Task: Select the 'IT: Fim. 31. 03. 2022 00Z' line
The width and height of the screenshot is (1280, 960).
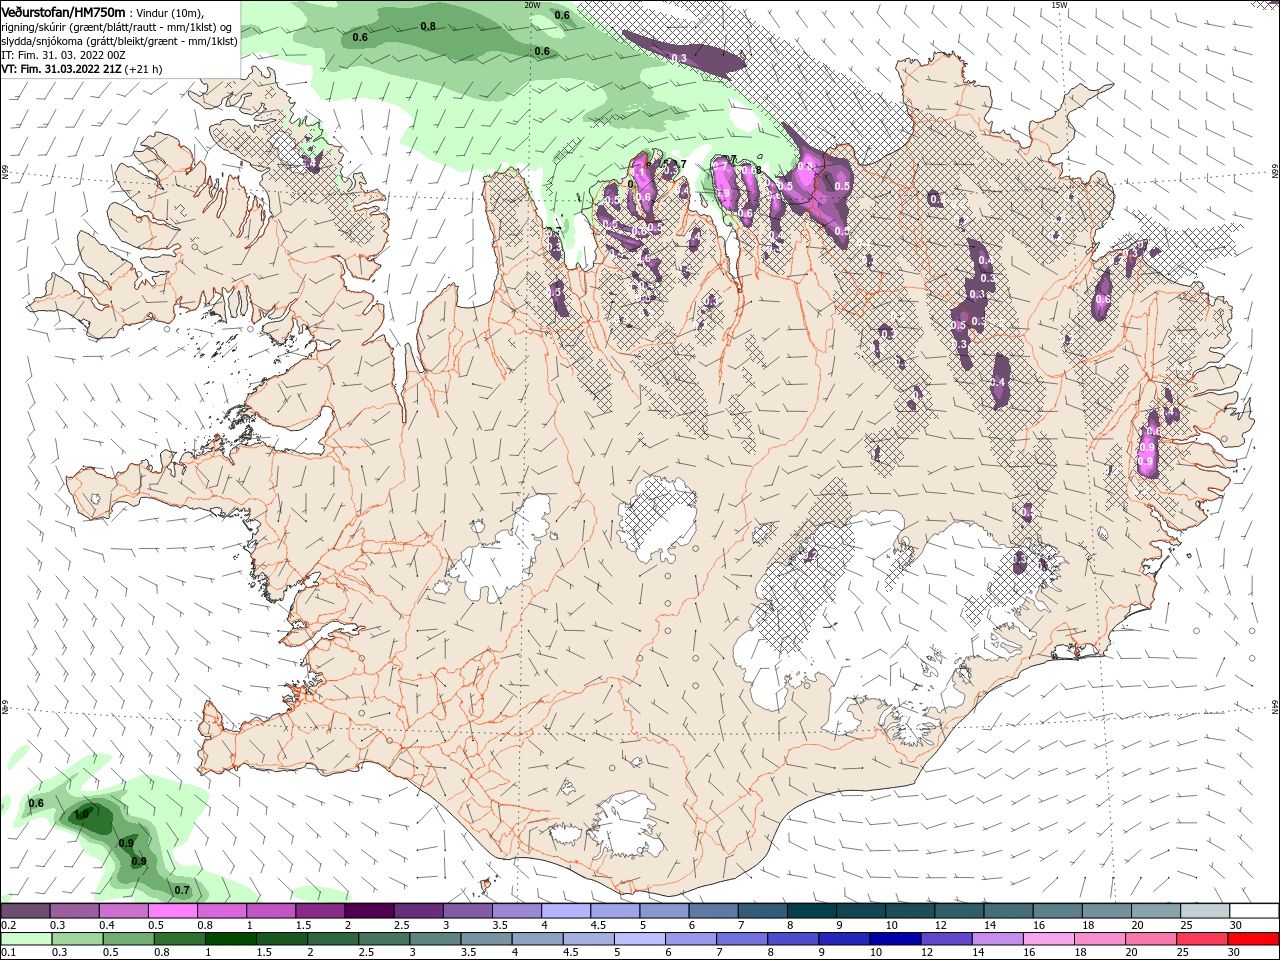Action: [x=63, y=55]
